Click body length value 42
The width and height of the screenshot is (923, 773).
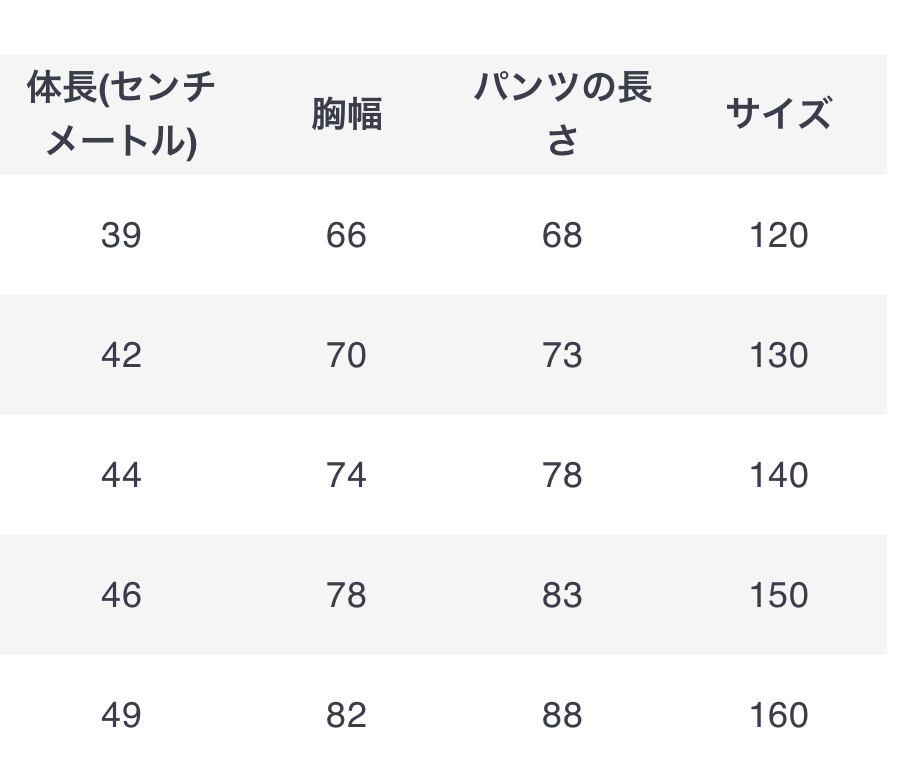click(x=121, y=356)
